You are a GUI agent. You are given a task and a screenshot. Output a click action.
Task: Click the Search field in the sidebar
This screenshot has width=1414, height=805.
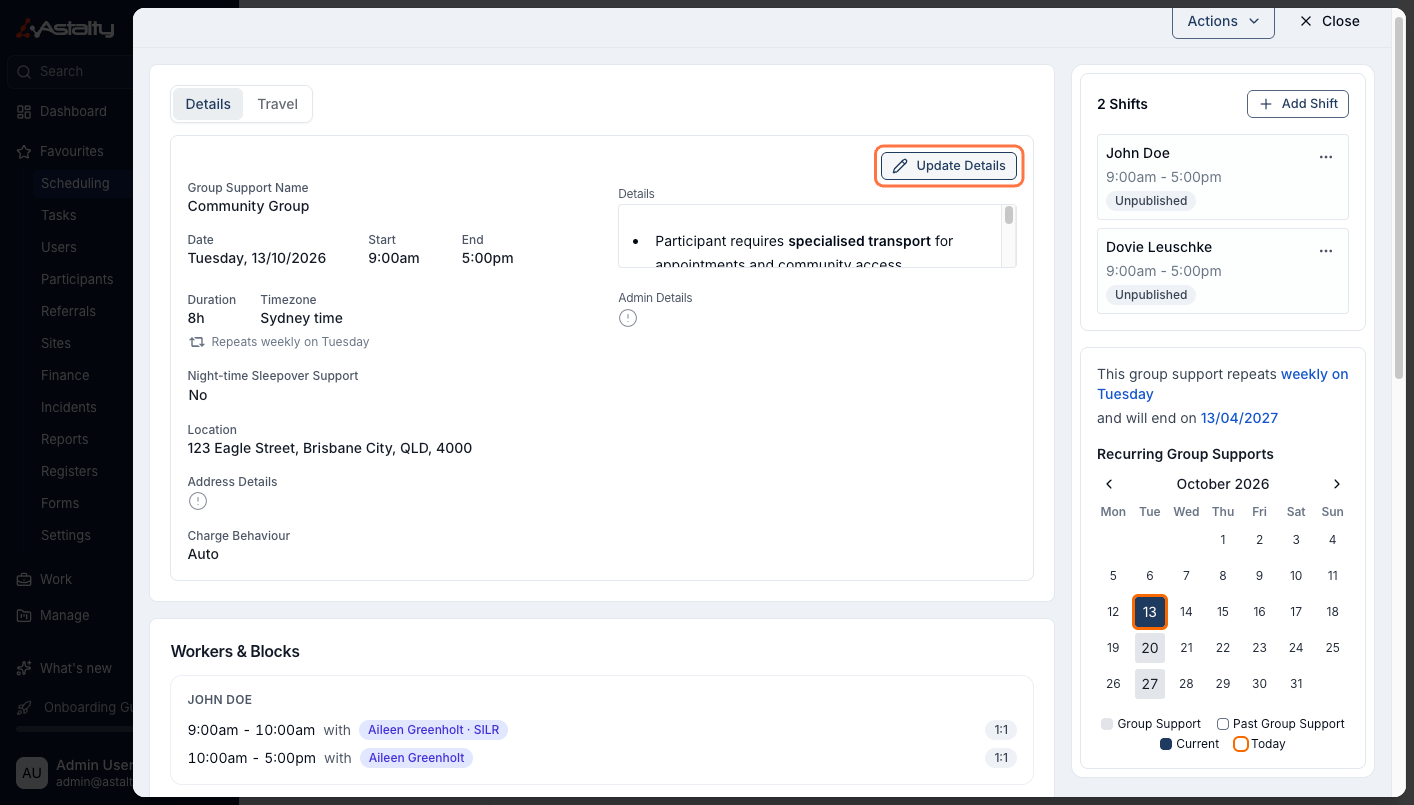[70, 72]
